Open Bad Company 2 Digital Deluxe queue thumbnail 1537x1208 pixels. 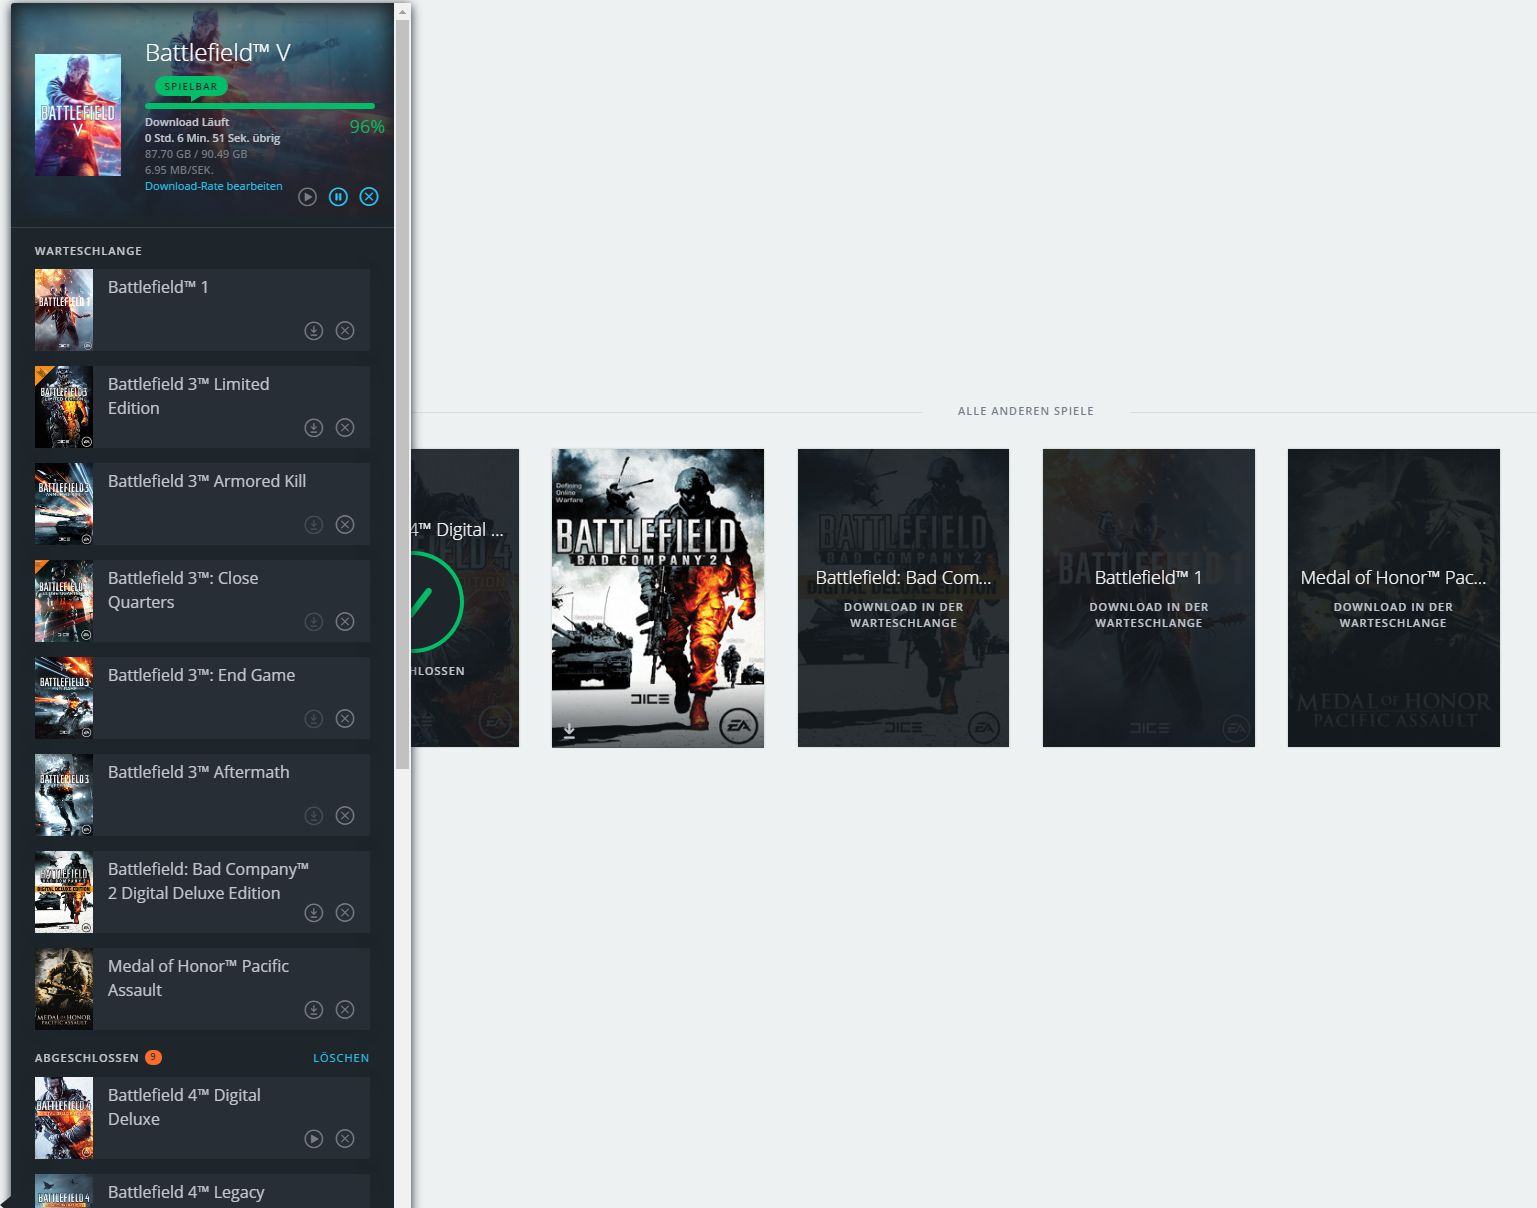click(x=64, y=892)
